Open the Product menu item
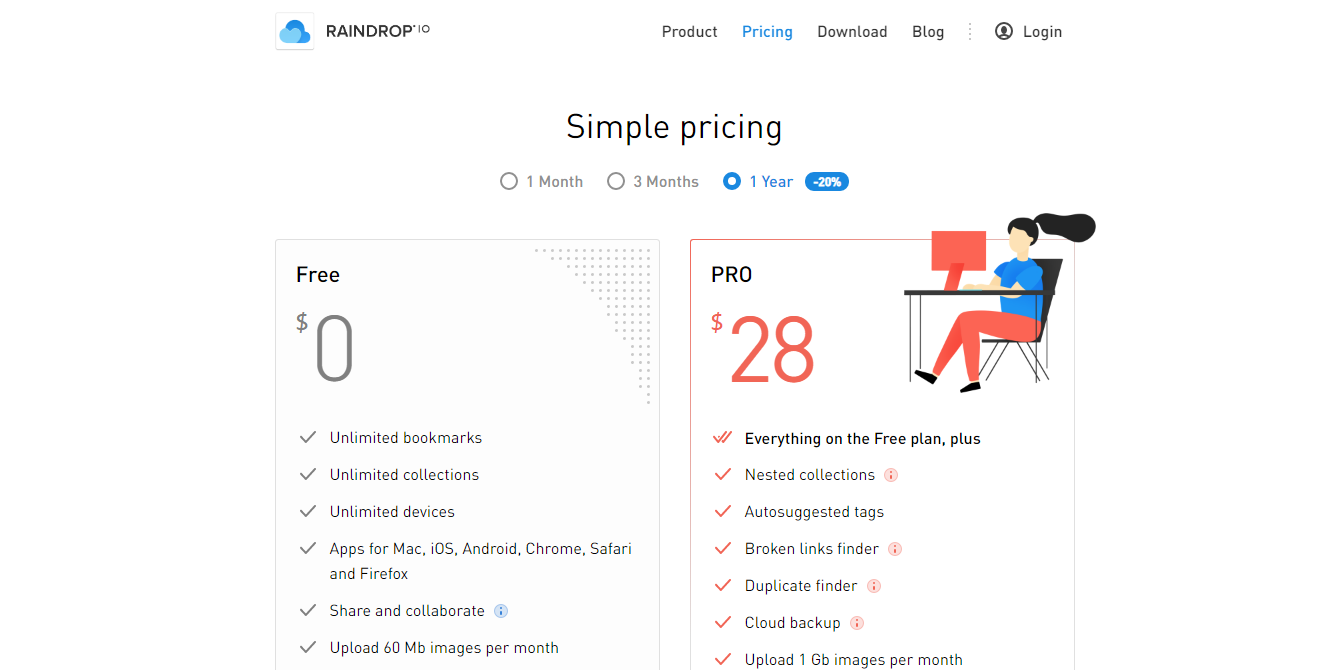The image size is (1343, 670). coord(689,32)
